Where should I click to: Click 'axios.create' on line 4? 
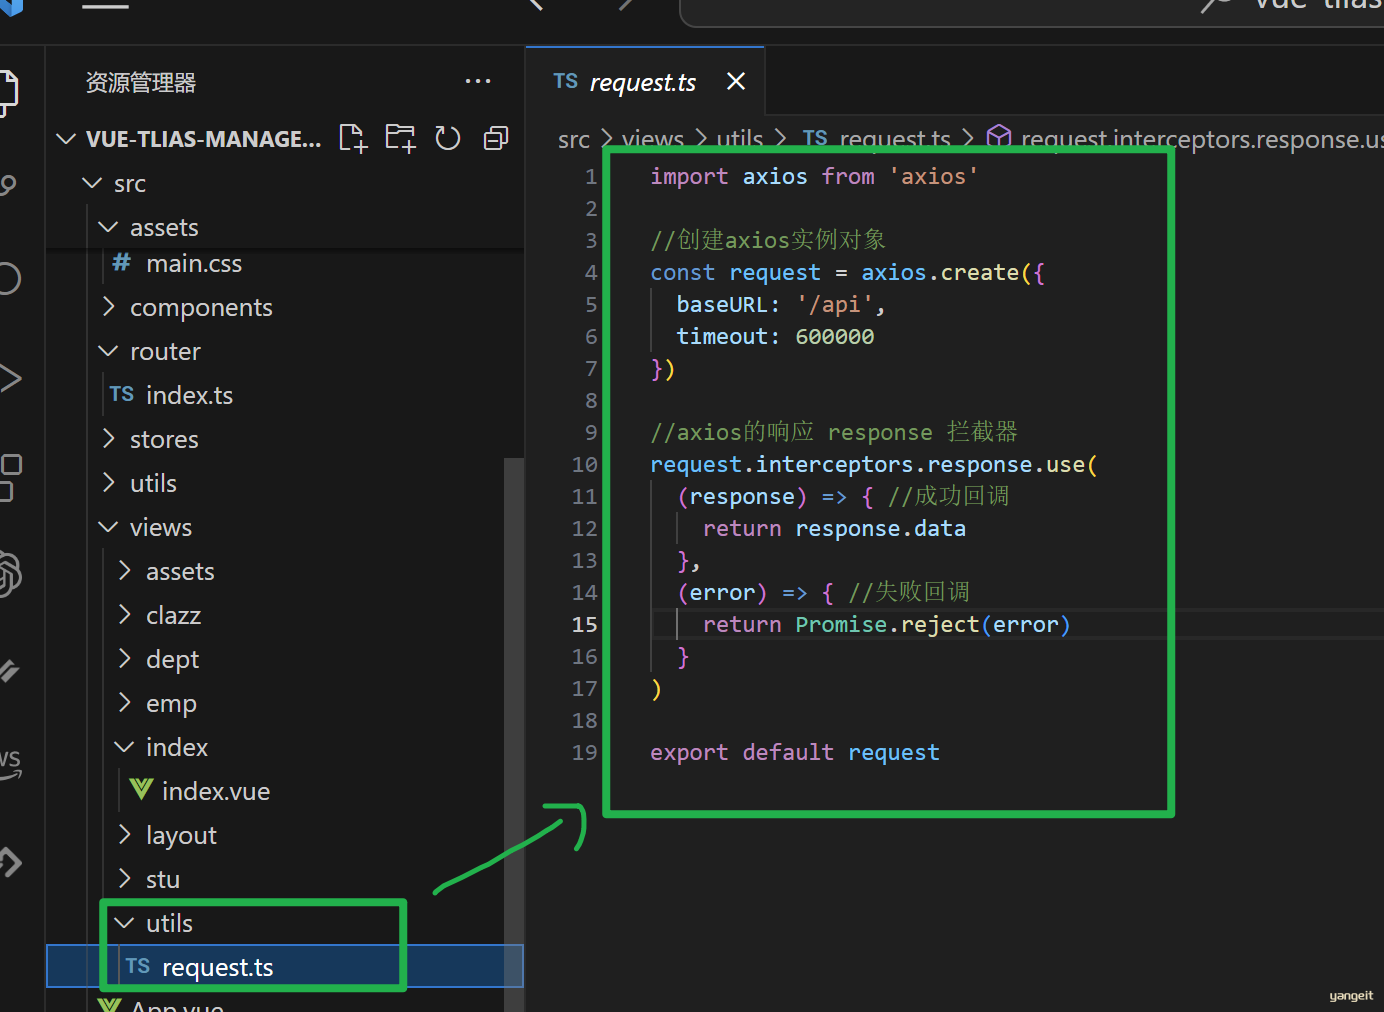click(x=940, y=272)
